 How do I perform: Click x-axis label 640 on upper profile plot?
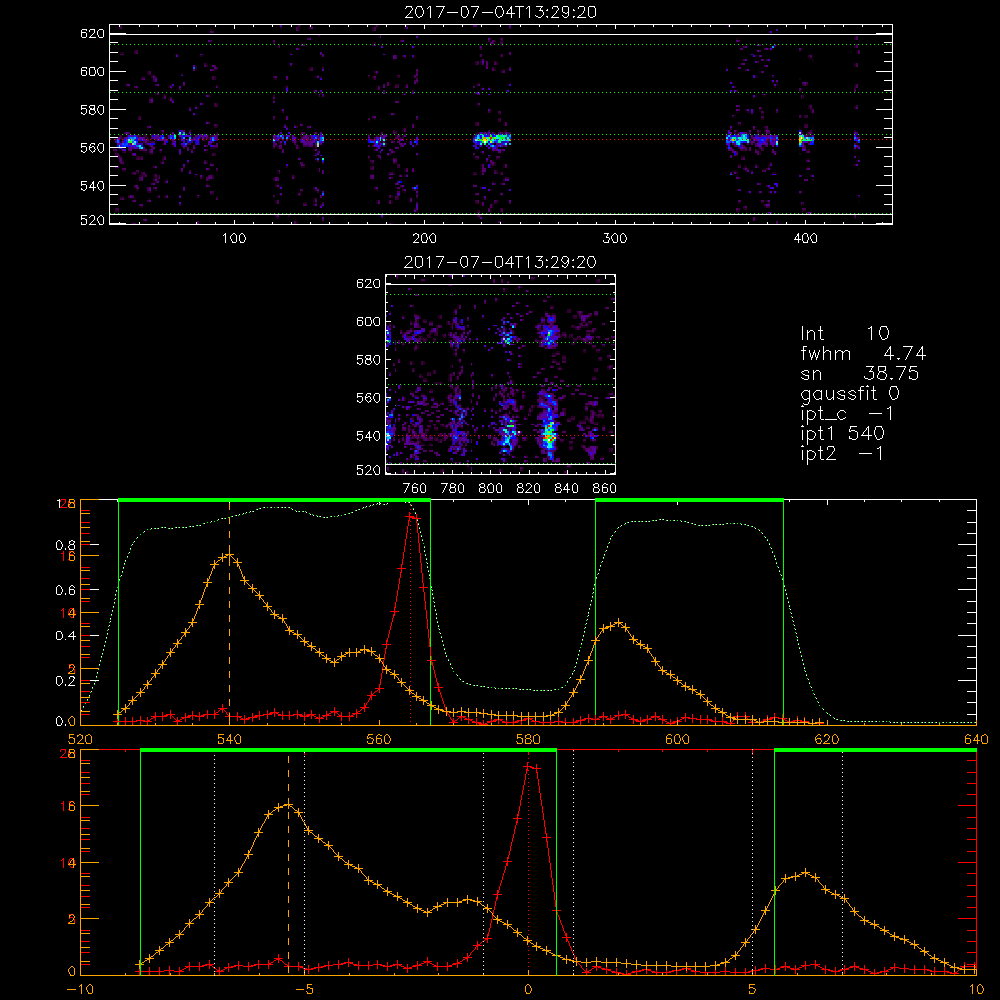click(x=976, y=740)
